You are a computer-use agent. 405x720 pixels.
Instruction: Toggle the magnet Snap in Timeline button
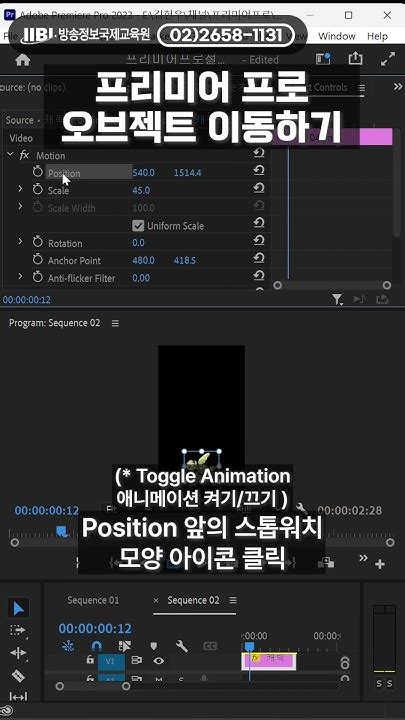[x=96, y=647]
